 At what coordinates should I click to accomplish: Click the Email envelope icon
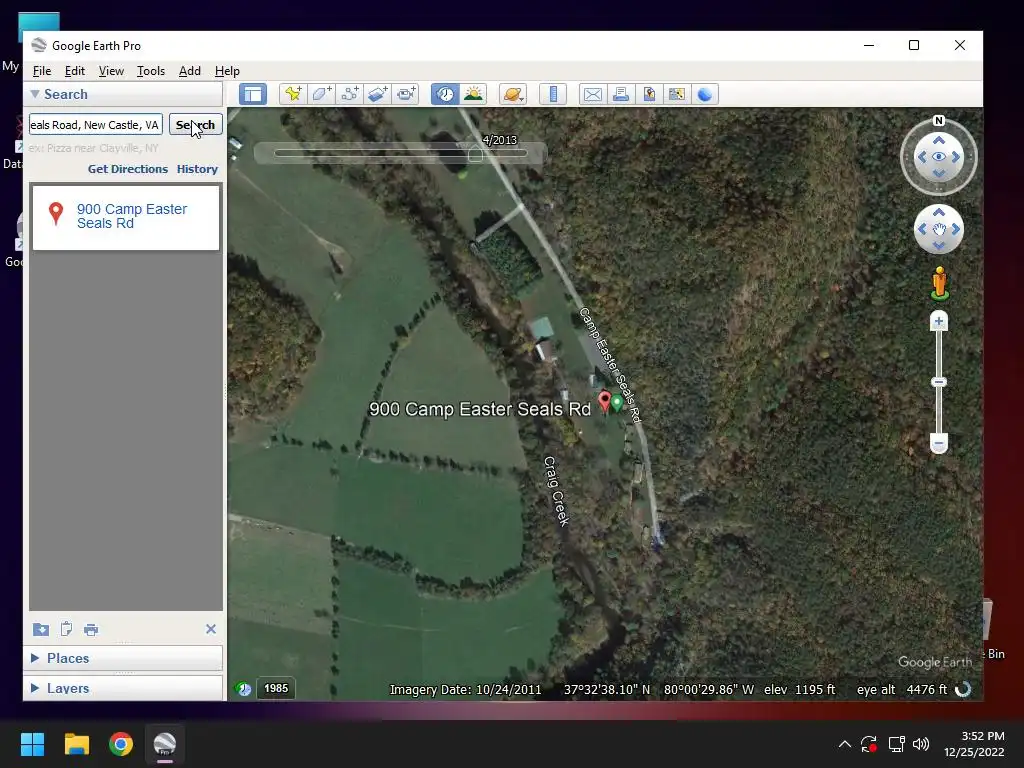coord(593,94)
